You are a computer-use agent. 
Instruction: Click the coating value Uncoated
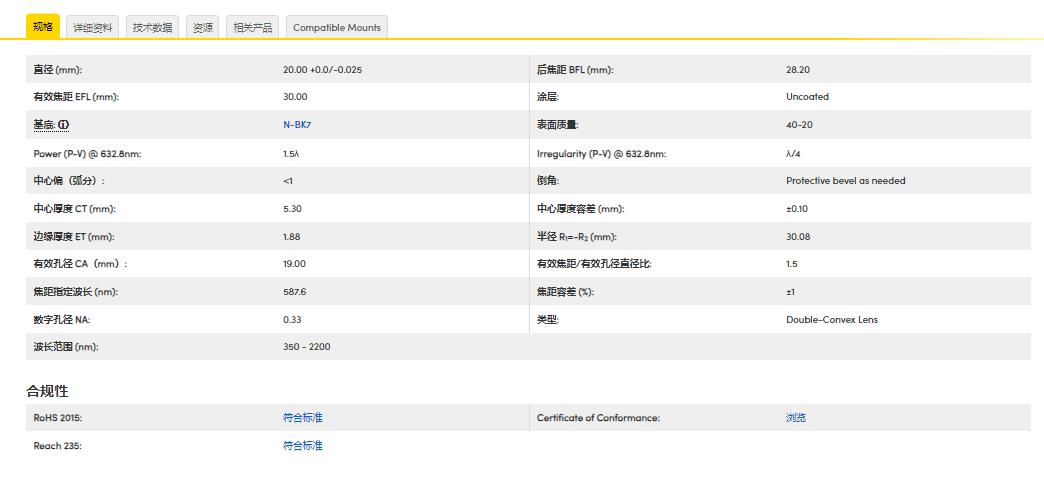tap(807, 97)
